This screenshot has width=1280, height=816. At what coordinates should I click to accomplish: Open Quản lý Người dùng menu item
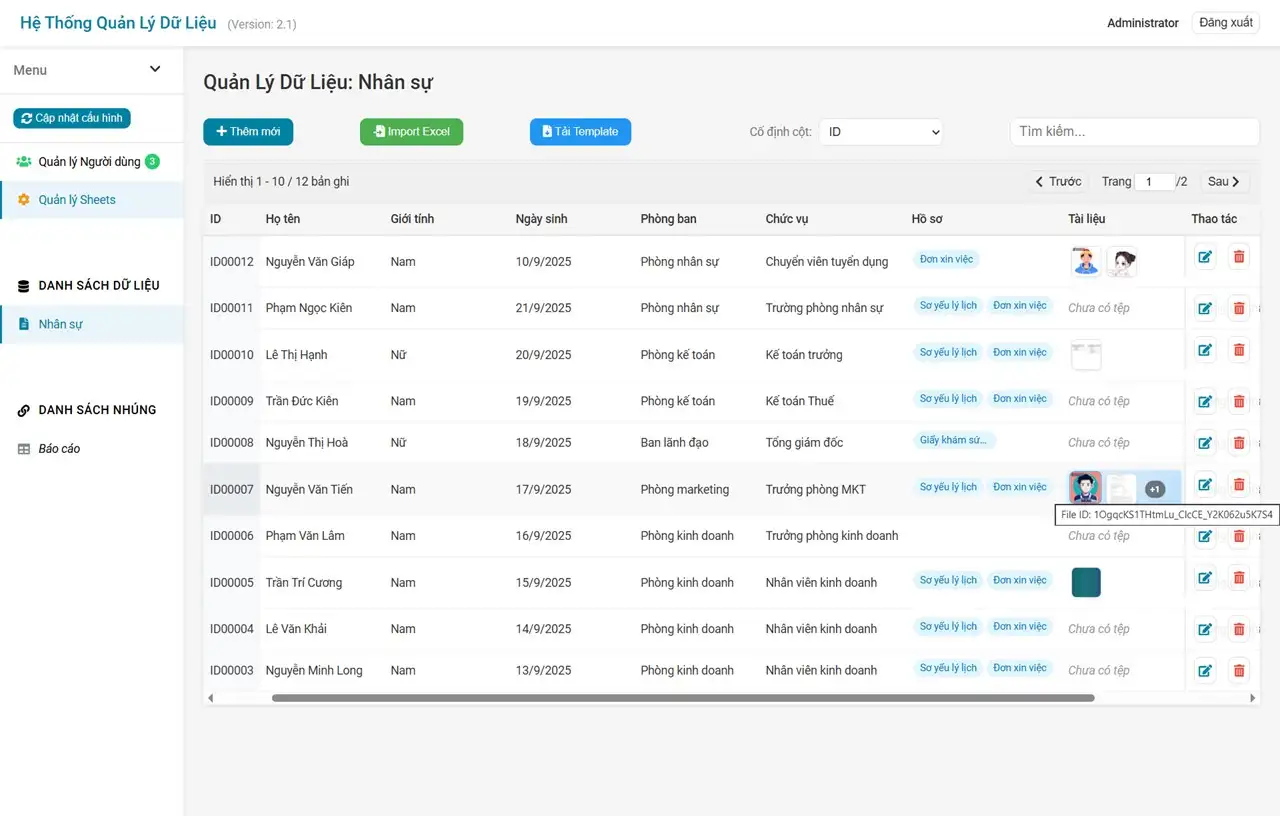pos(89,162)
